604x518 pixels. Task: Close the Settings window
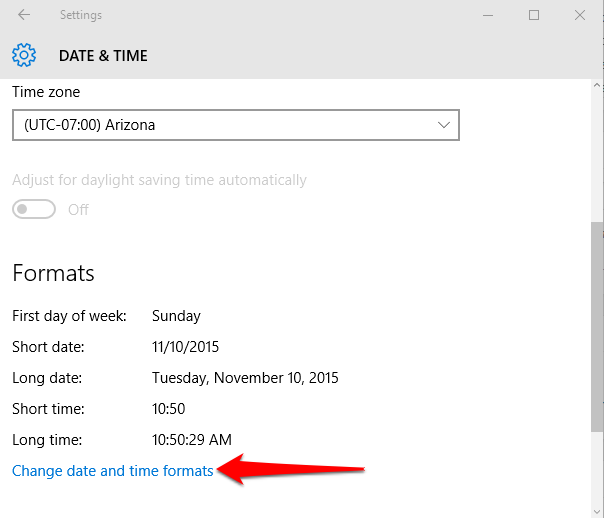click(580, 15)
